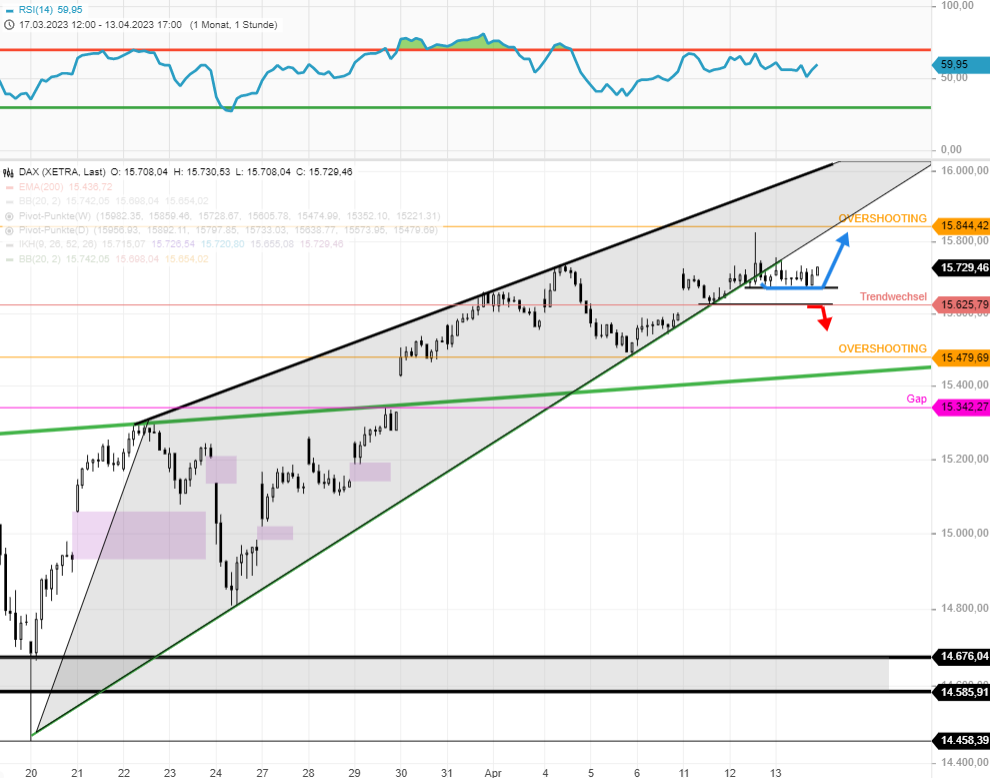Select the black 14.458,39 price tag

tap(960, 740)
